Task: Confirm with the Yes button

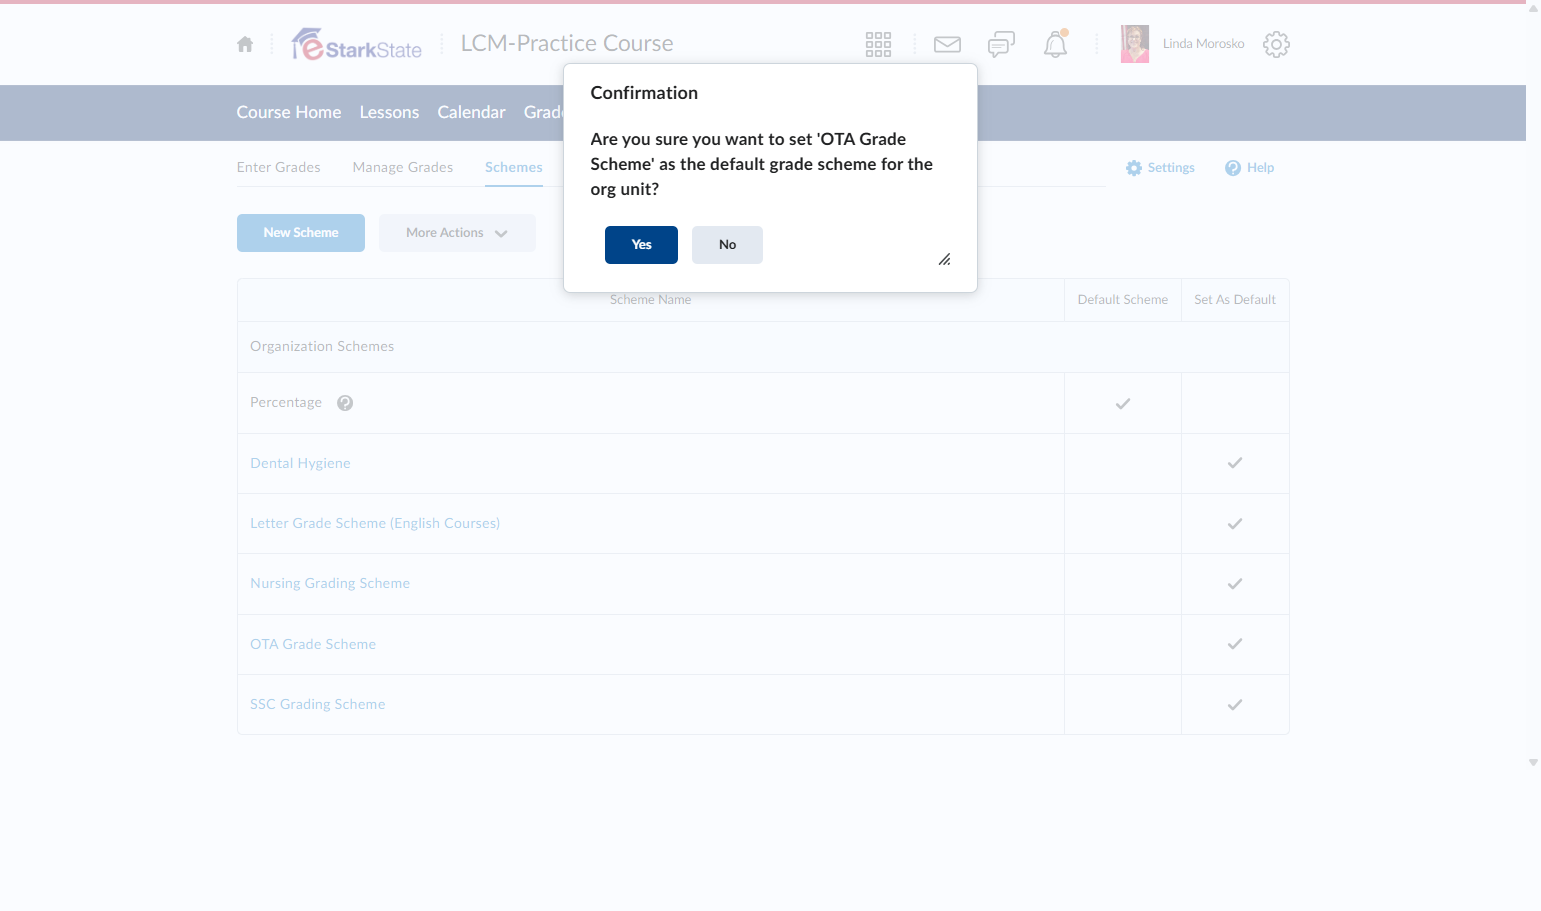Action: 641,245
